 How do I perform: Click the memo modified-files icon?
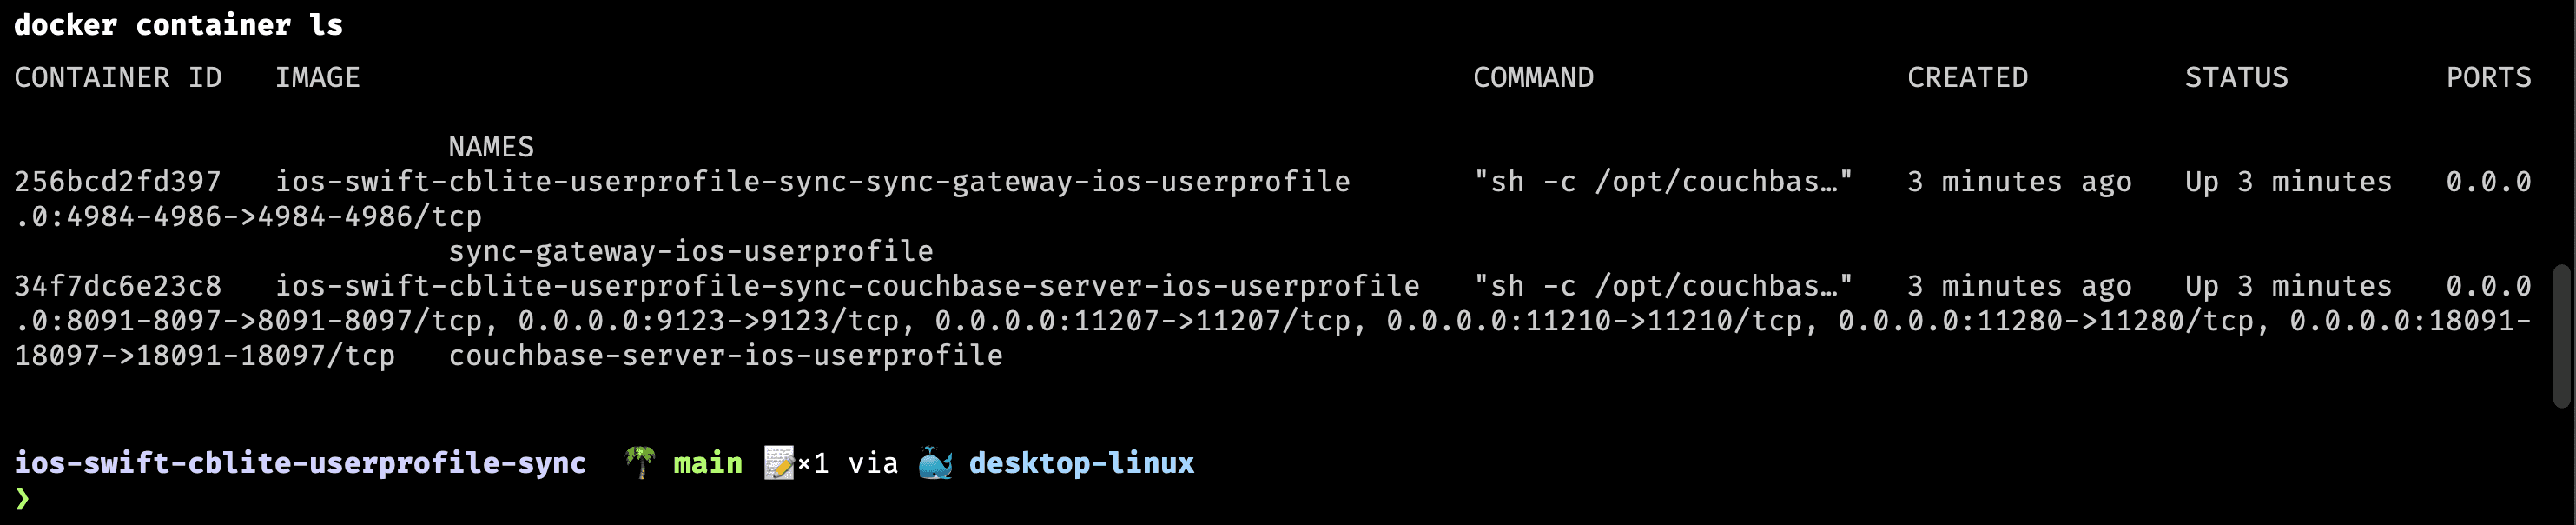(779, 462)
